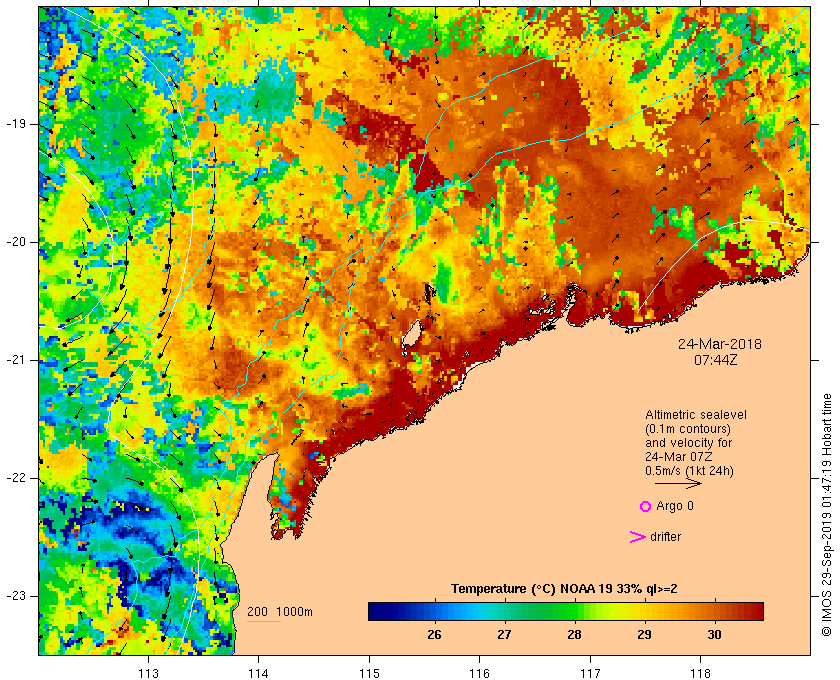This screenshot has width=840, height=680.
Task: Click the temperature colorbar at 26
Action: [x=434, y=611]
